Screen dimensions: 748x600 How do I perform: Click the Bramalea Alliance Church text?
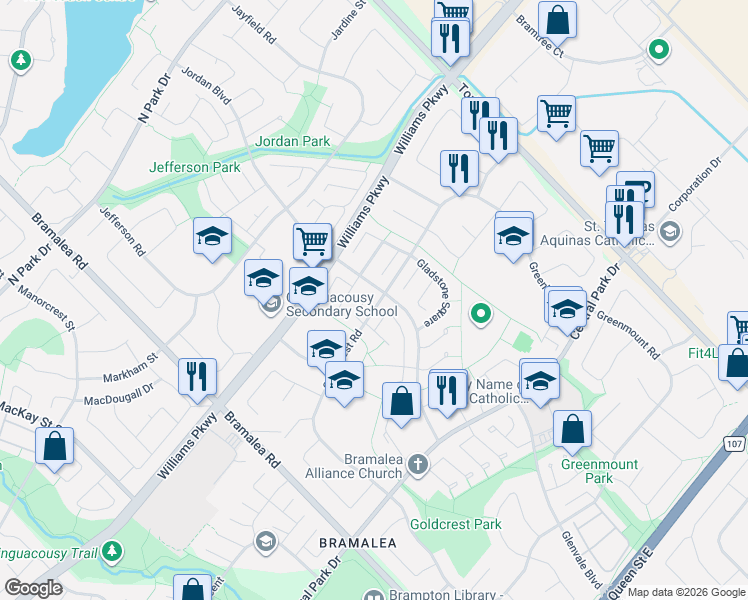354,466
